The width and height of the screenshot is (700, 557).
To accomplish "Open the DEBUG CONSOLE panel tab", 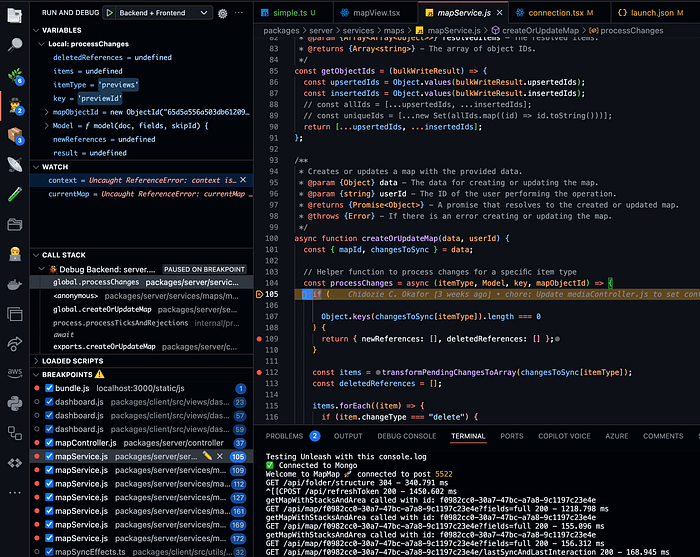I will pos(407,436).
